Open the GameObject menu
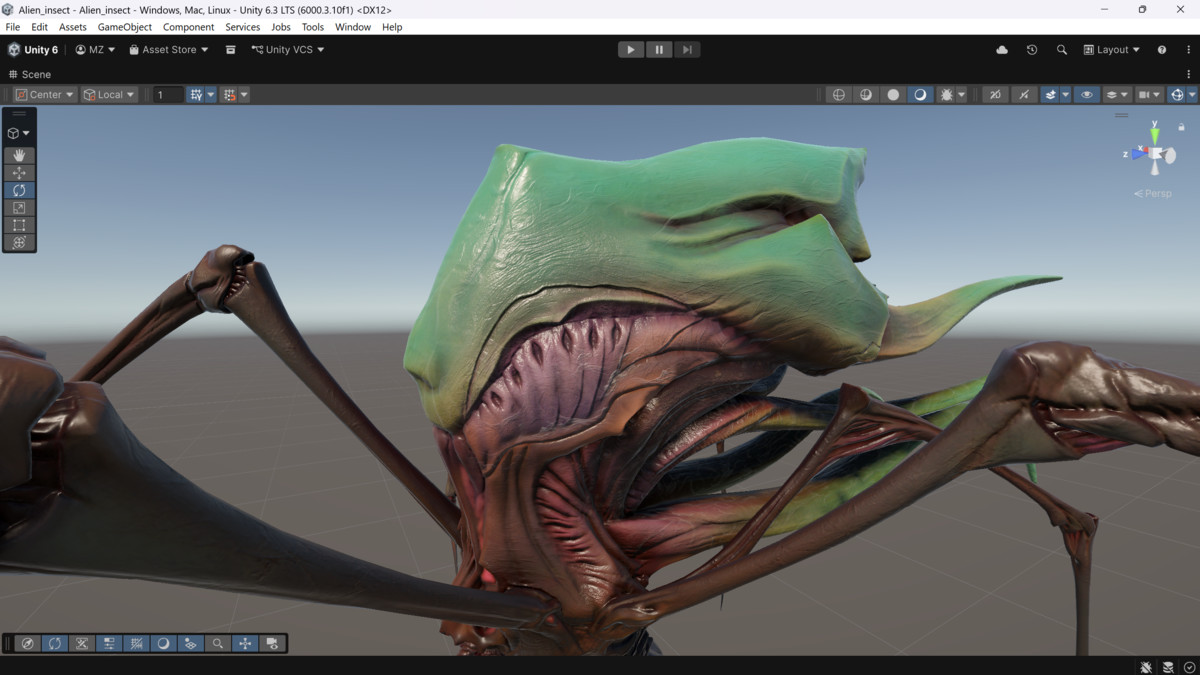The image size is (1200, 675). [124, 27]
